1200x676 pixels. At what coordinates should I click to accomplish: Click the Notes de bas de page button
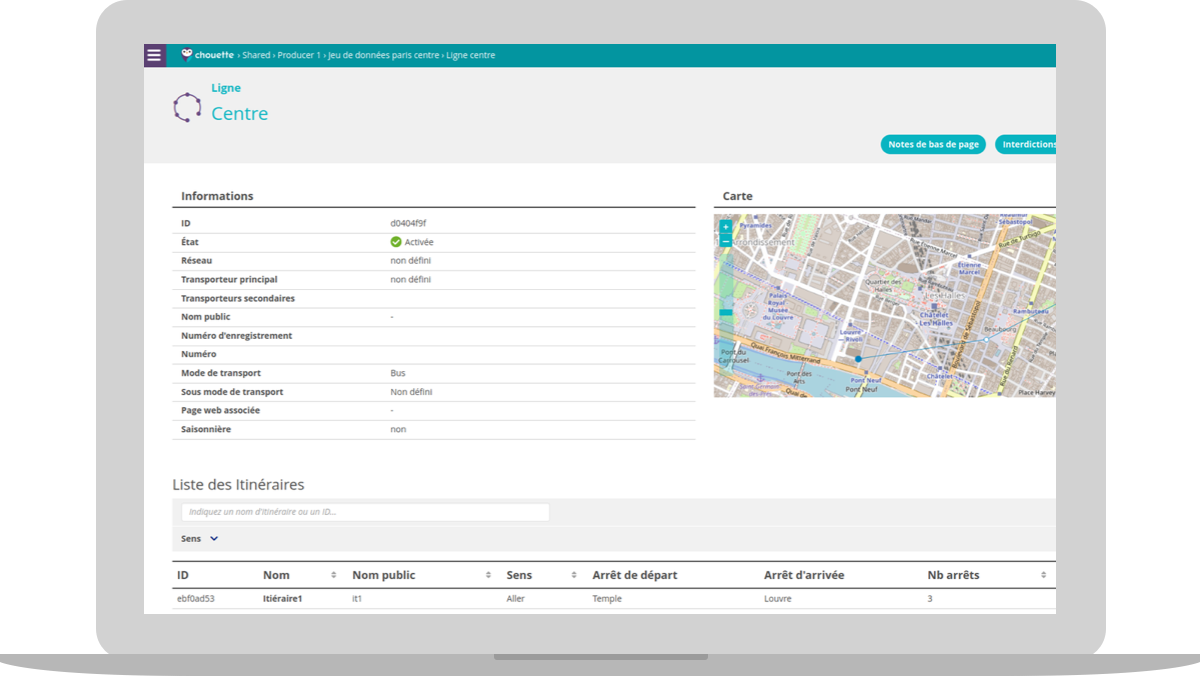pos(933,145)
